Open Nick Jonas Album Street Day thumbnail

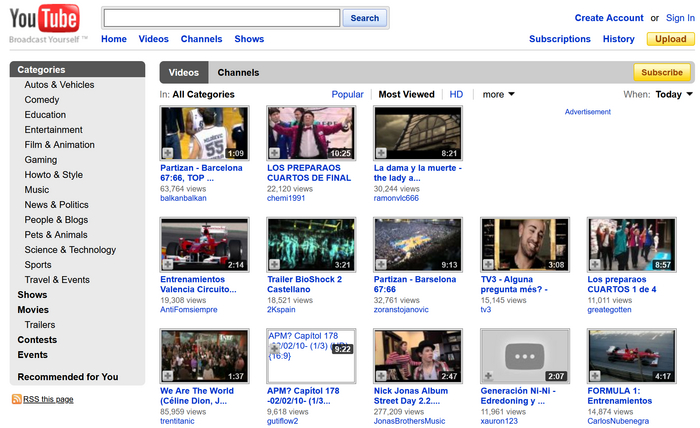coord(418,356)
